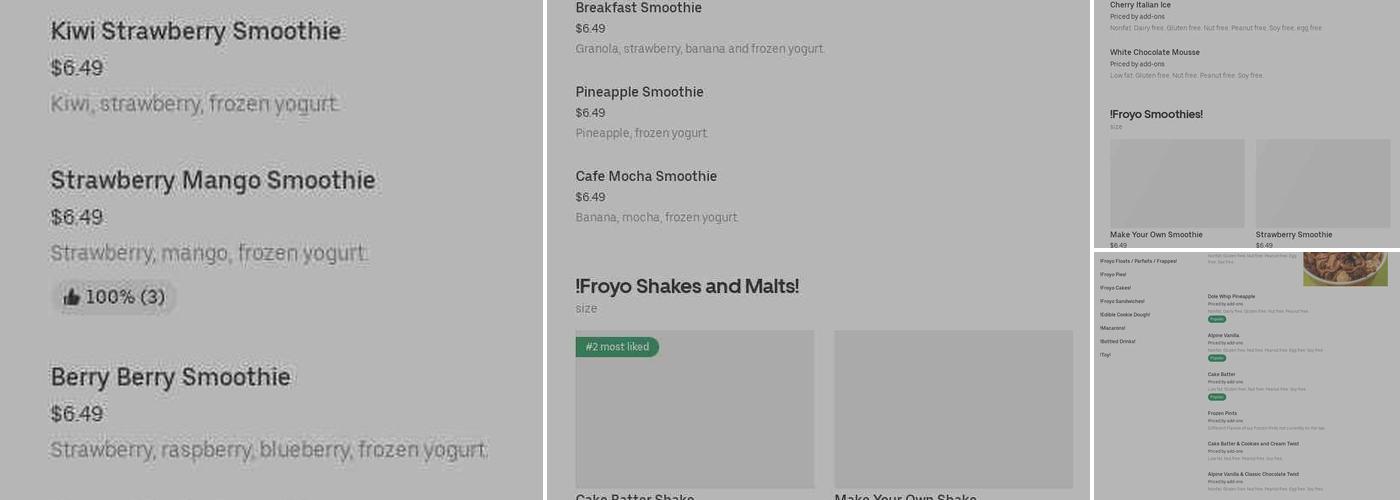
Task: Go to !Froyo Floats / Parfaits / Frappes! category
Action: 1138,261
